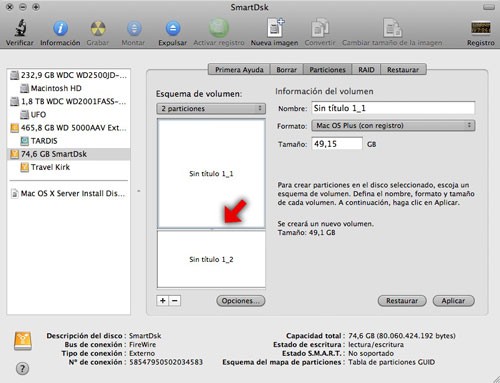Open the Información toolbar icon

[60, 28]
